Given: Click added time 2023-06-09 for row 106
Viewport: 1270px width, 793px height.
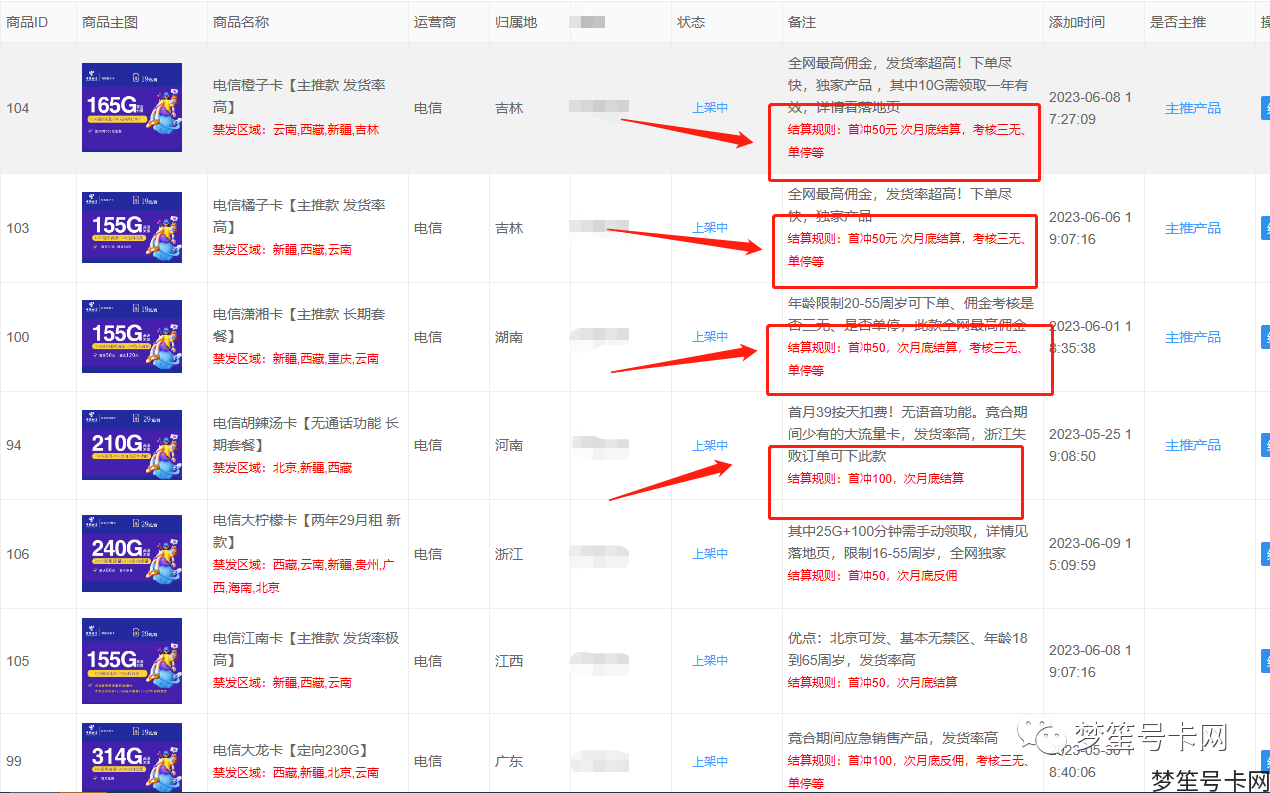Looking at the screenshot, I should click(1091, 554).
